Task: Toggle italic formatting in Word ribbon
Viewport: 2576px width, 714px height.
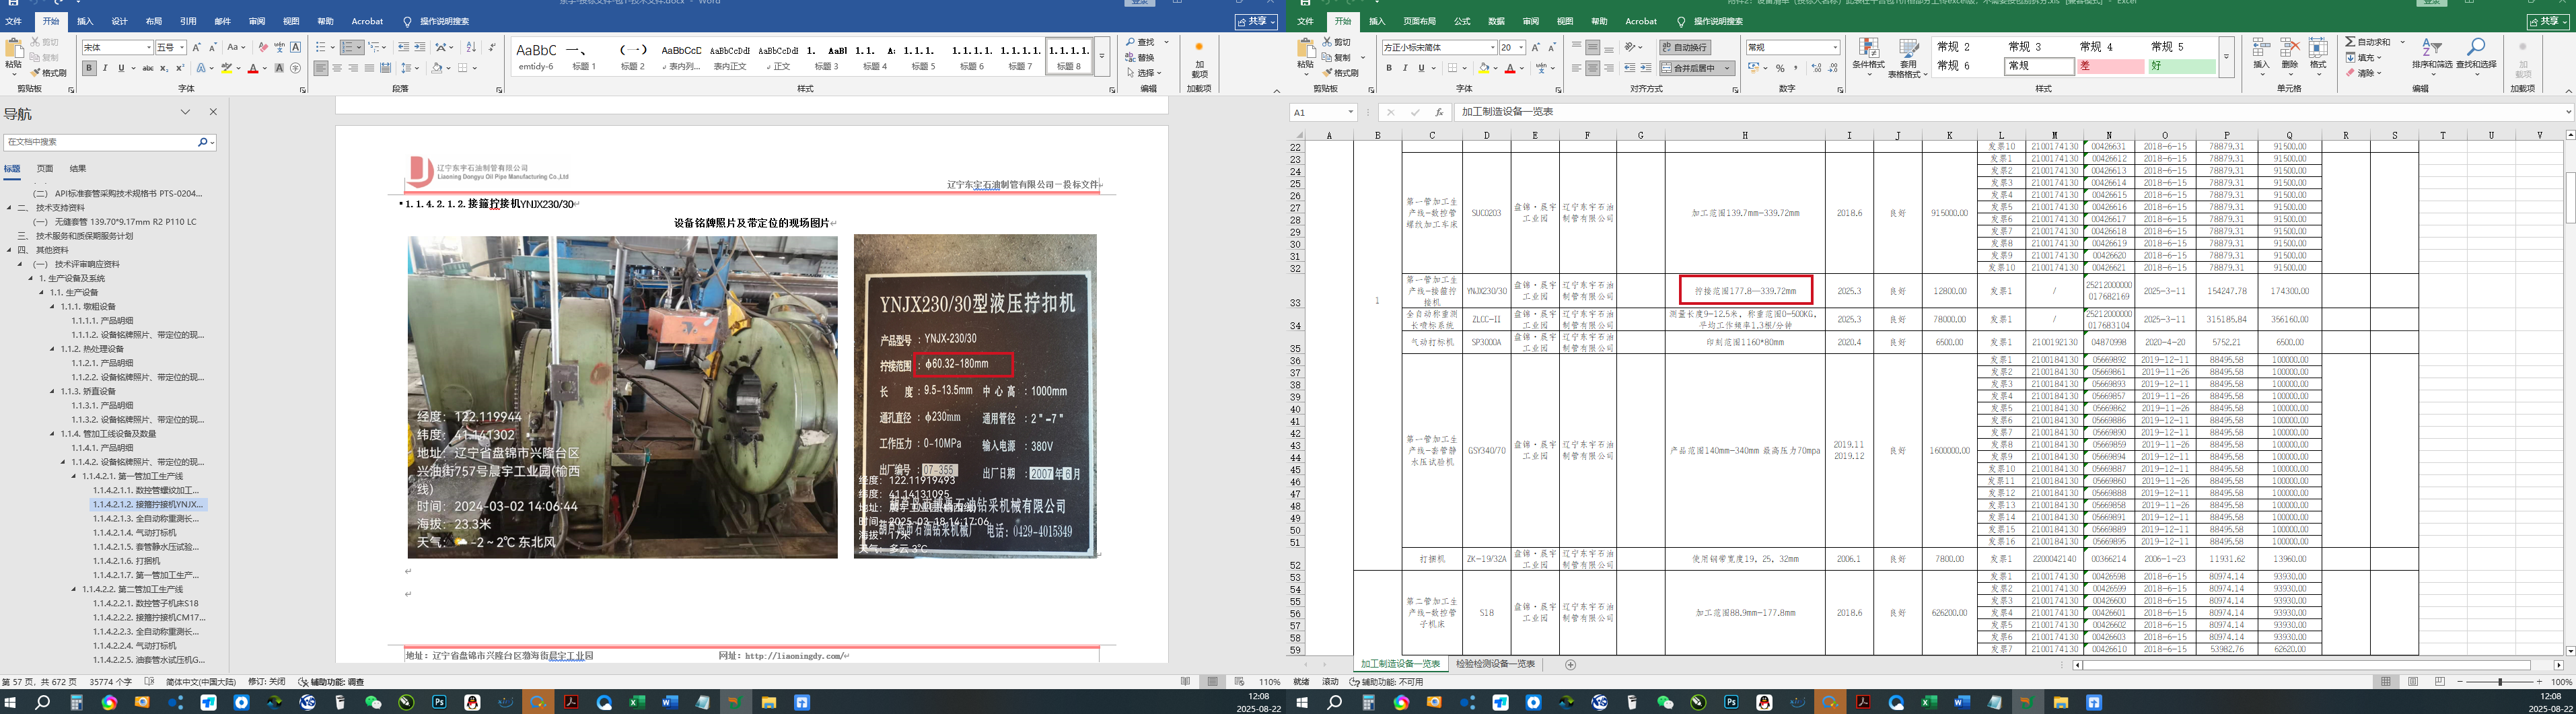Action: [x=105, y=68]
